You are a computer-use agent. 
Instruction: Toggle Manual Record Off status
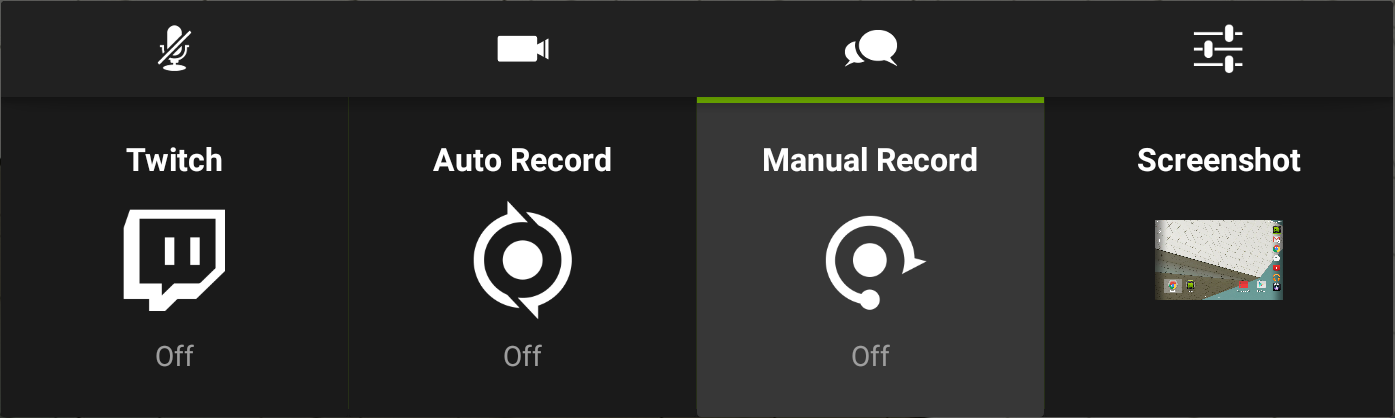pos(870,356)
